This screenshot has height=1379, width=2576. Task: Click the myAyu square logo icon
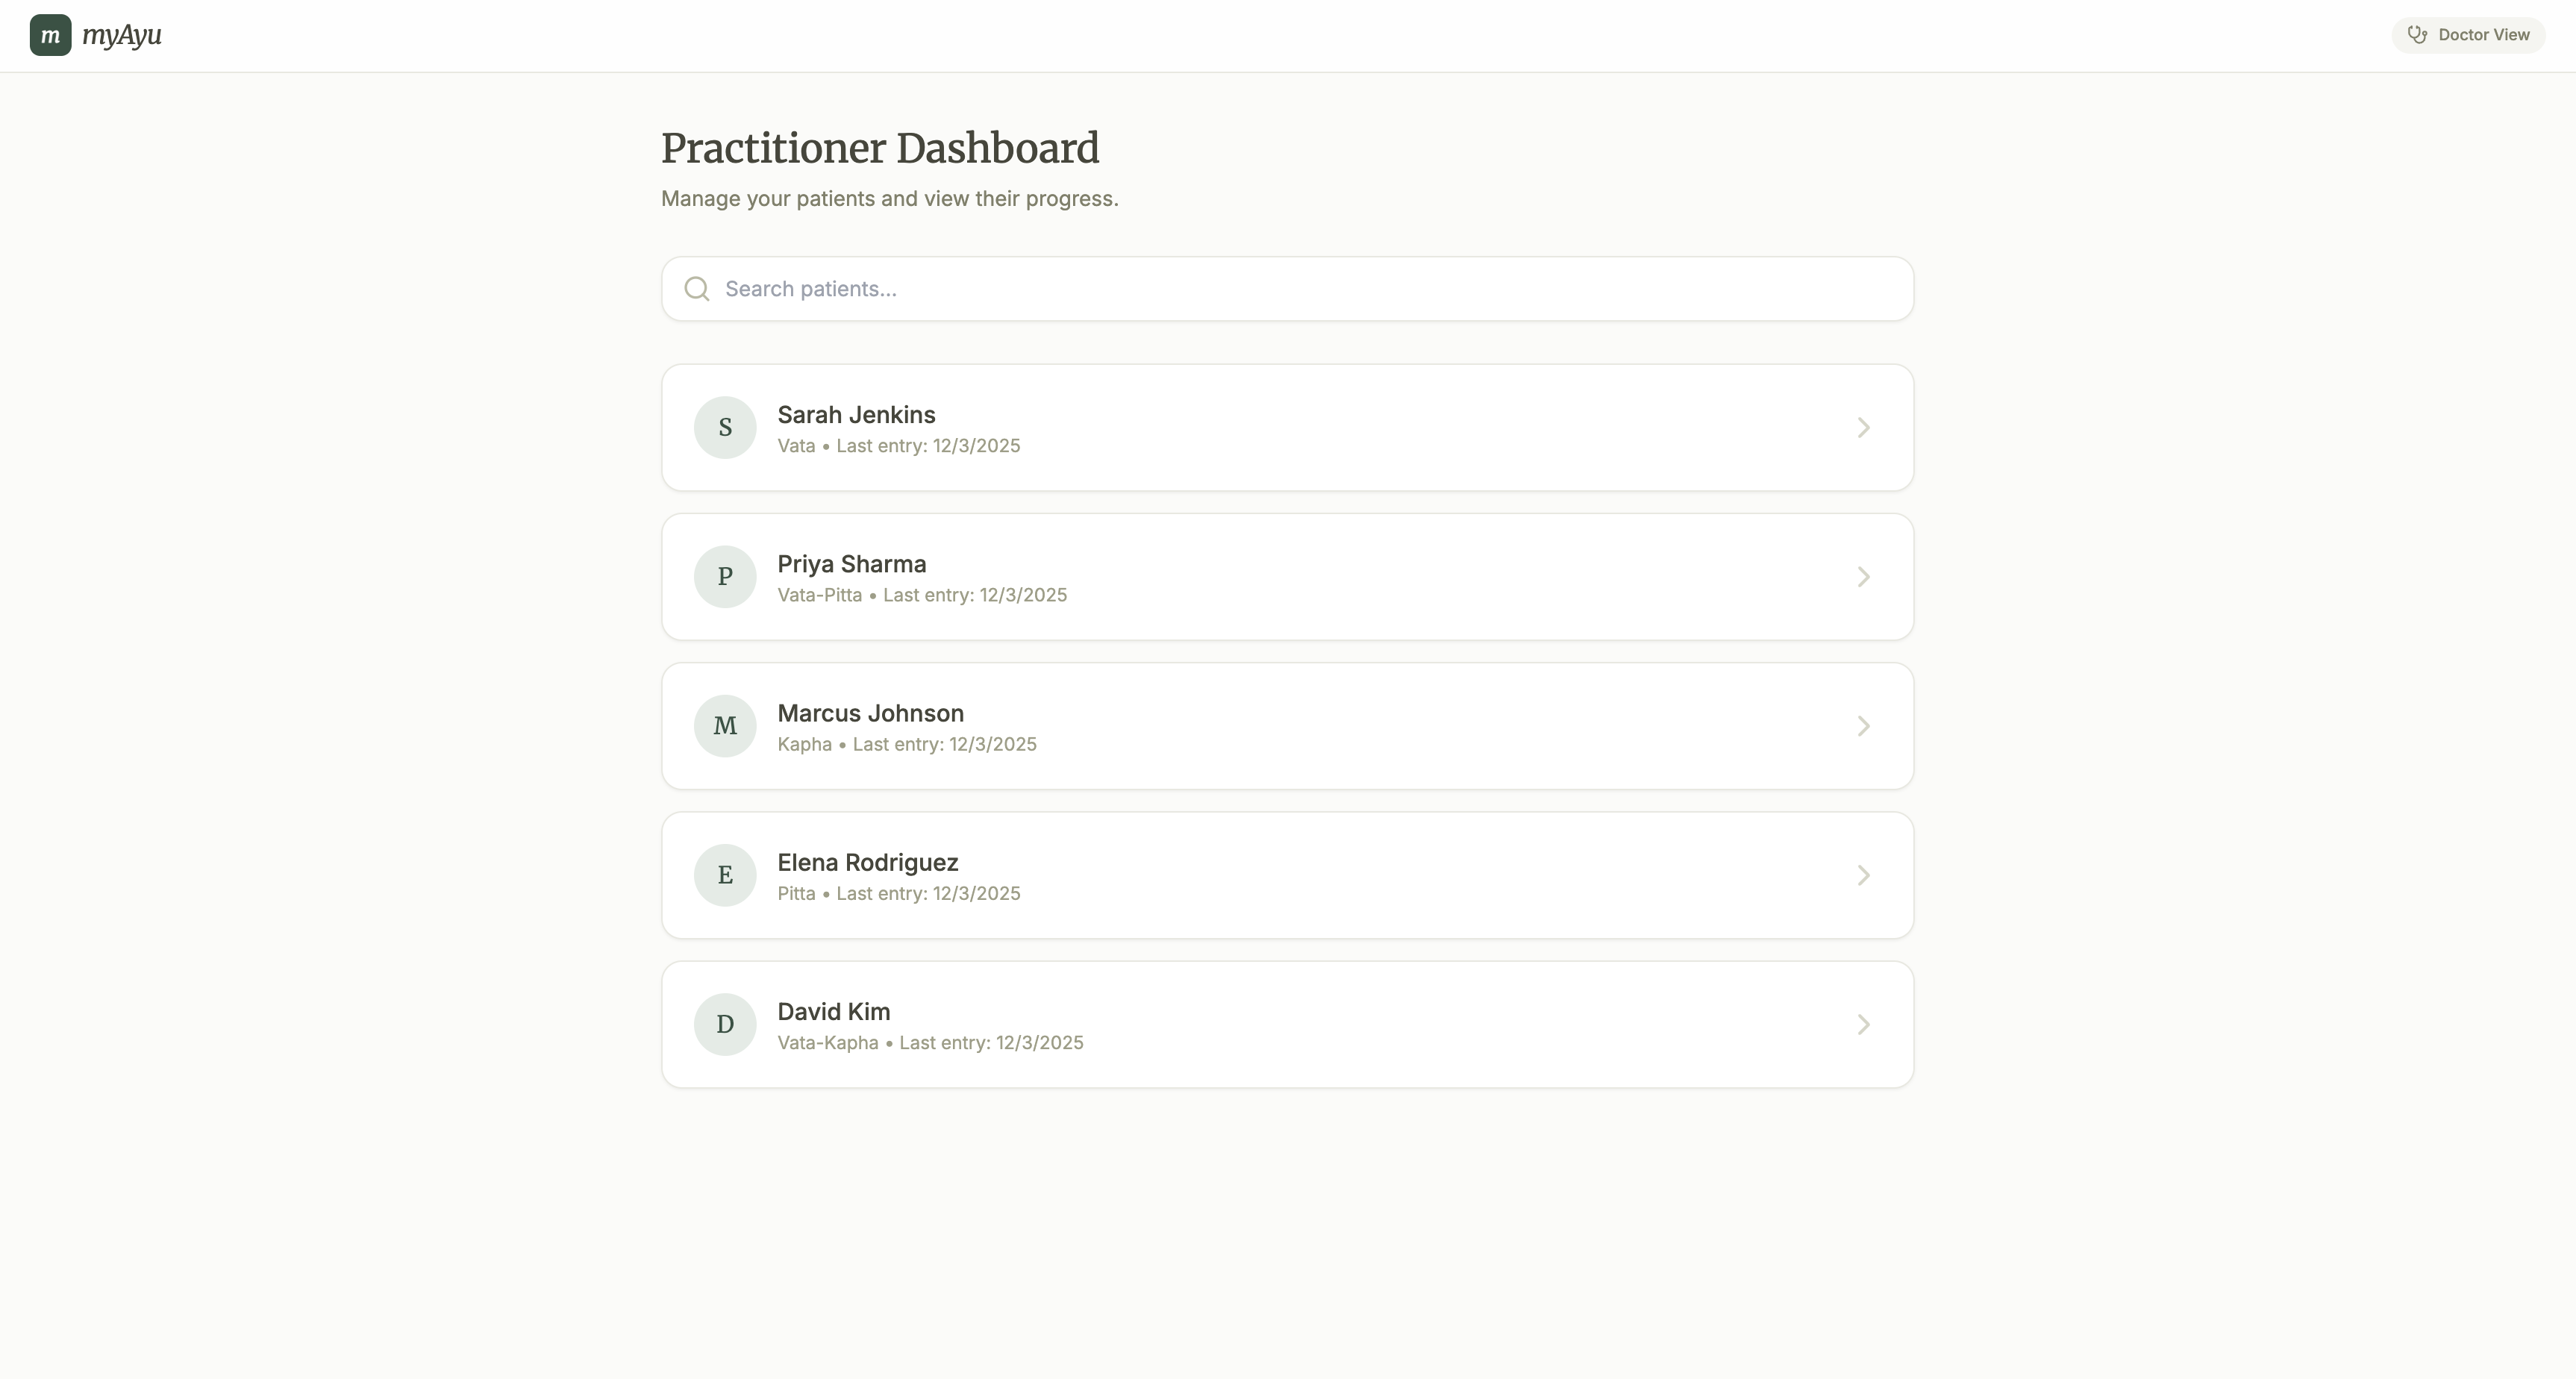point(50,35)
